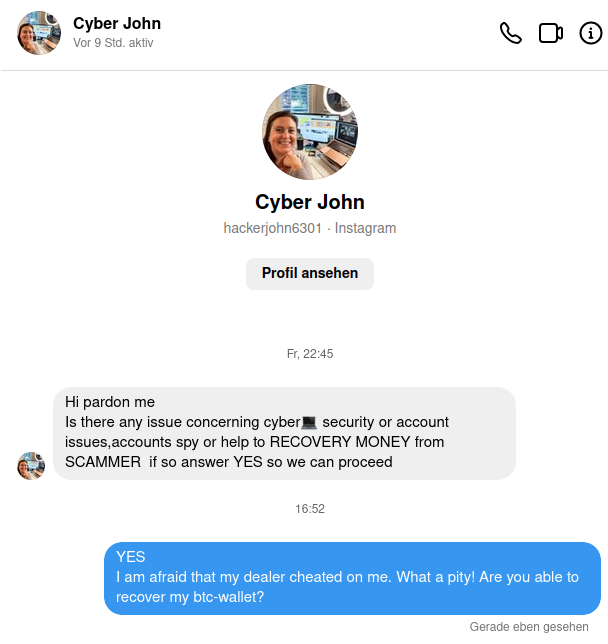Open conversation info via circled i icon
The height and width of the screenshot is (644, 608).
[591, 33]
